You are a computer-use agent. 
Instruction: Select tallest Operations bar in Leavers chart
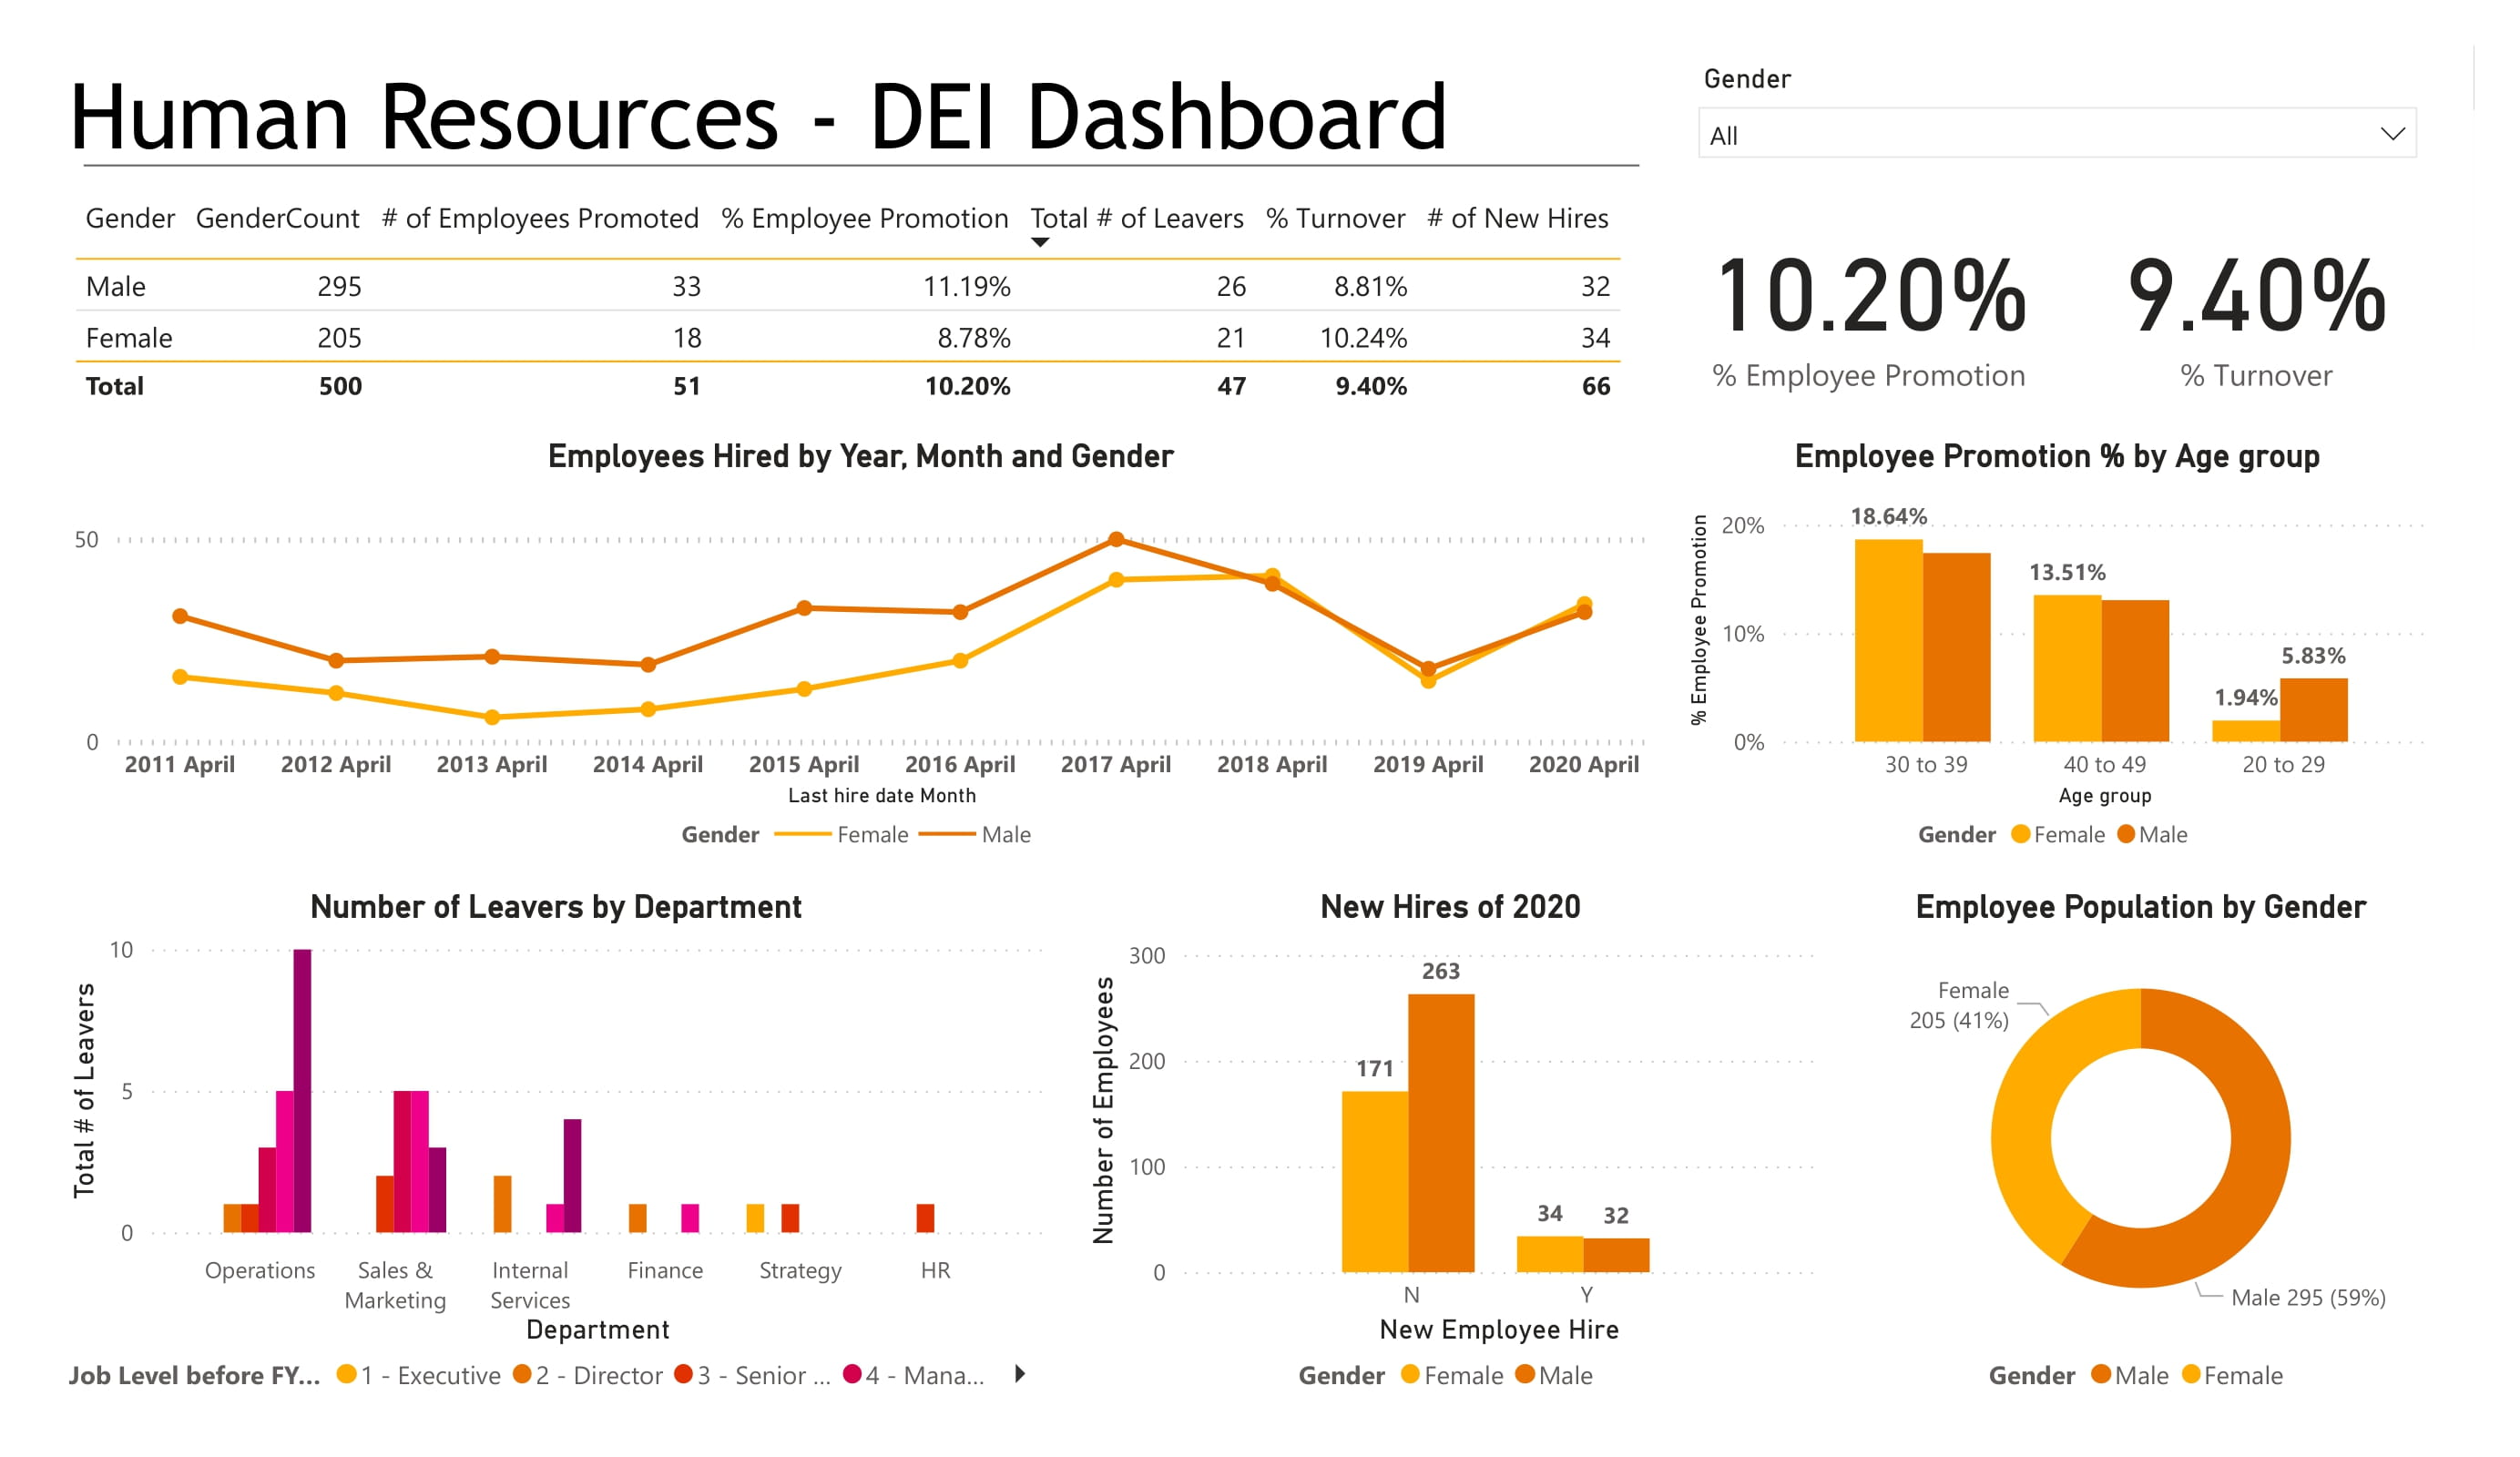302,1090
